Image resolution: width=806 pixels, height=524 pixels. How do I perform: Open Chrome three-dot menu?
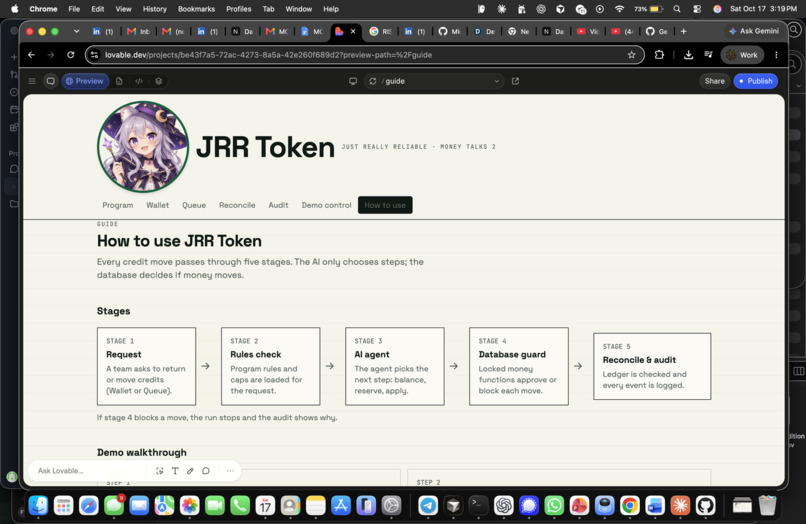point(776,55)
